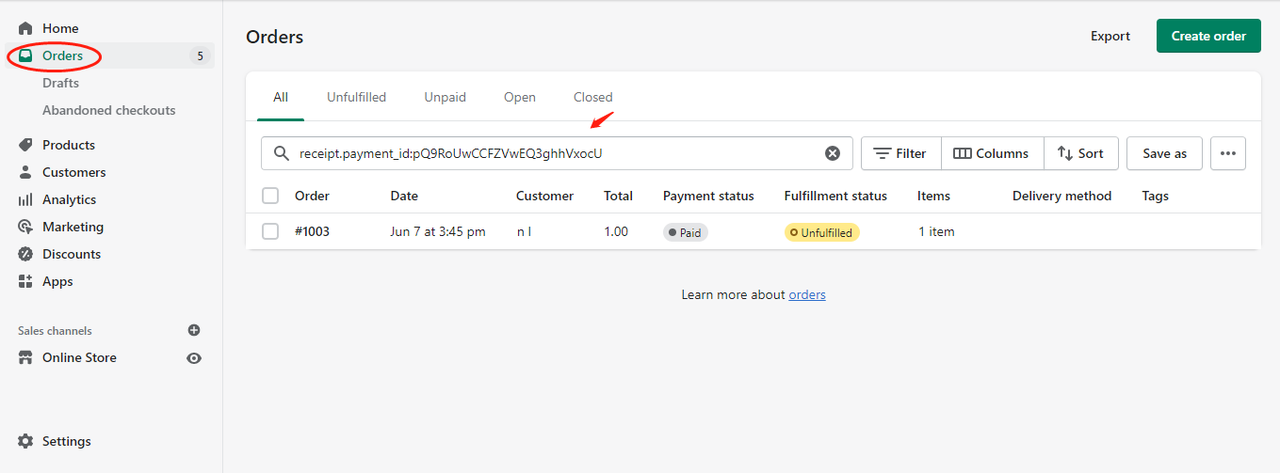Switch to the Unpaid tab

(x=445, y=97)
